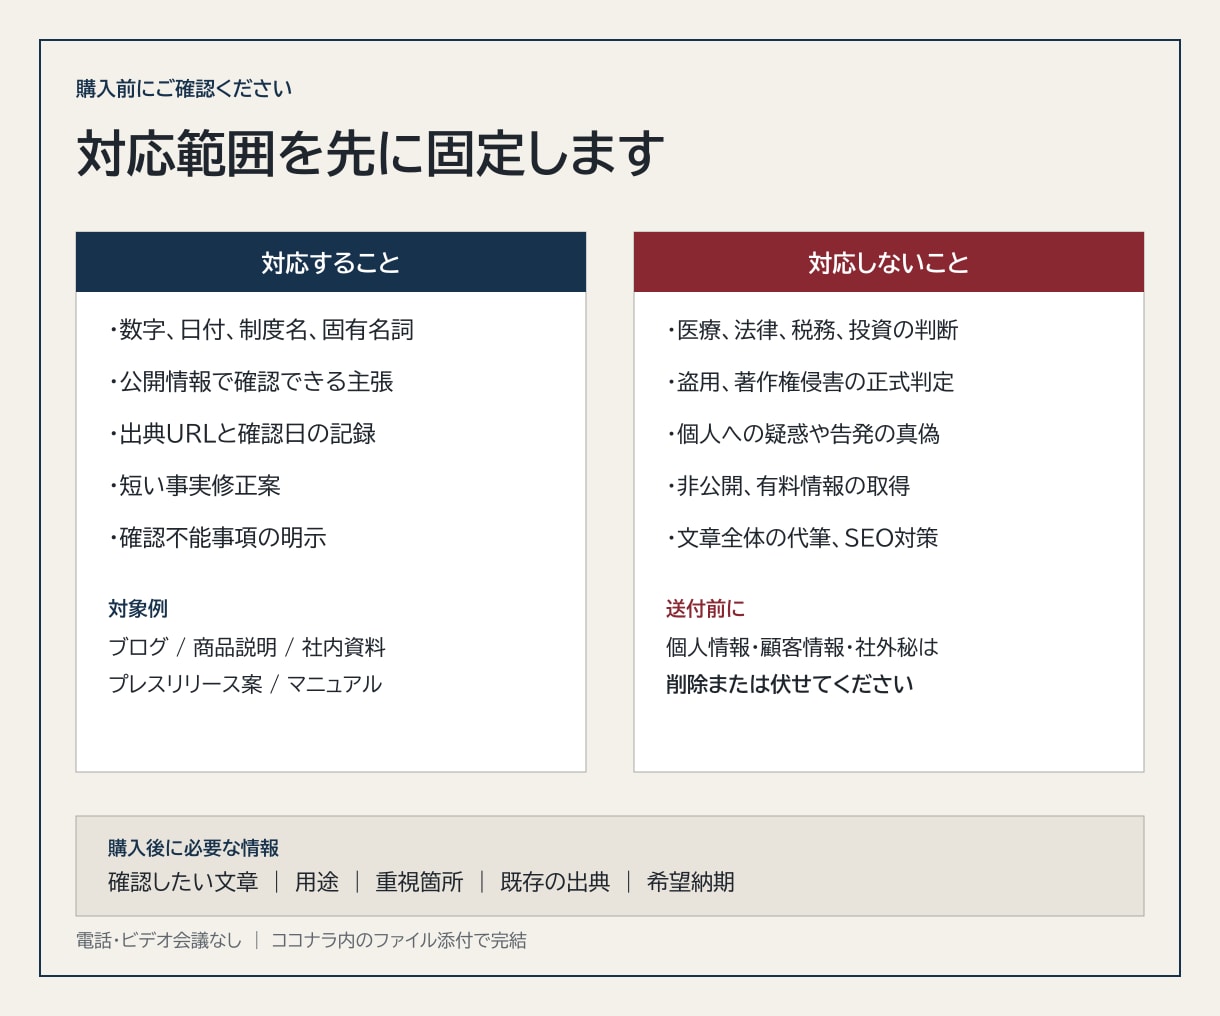The image size is (1220, 1016).
Task: Click the footer text 電話・ビデオ会議なし
Action: (159, 940)
